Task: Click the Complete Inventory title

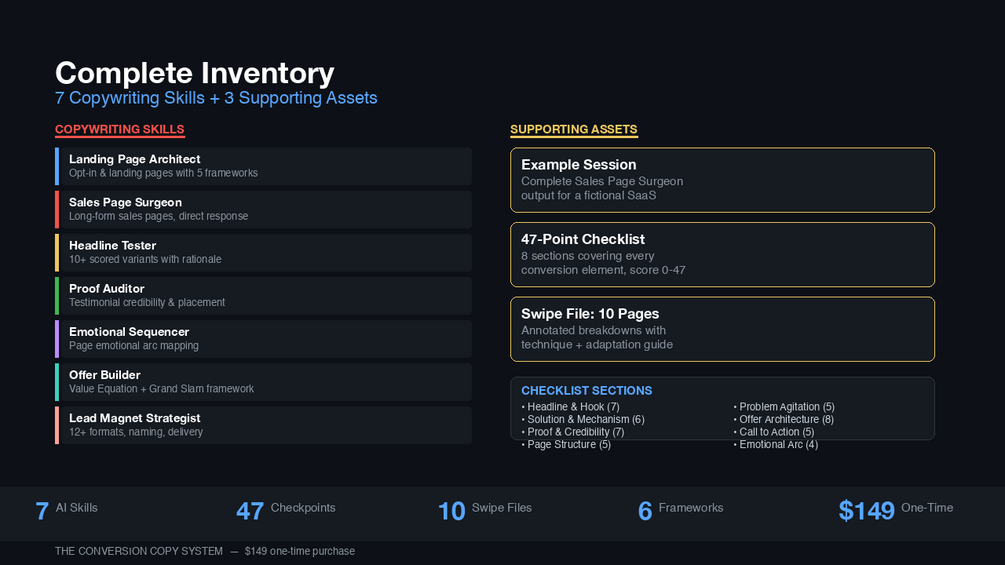Action: [x=194, y=73]
